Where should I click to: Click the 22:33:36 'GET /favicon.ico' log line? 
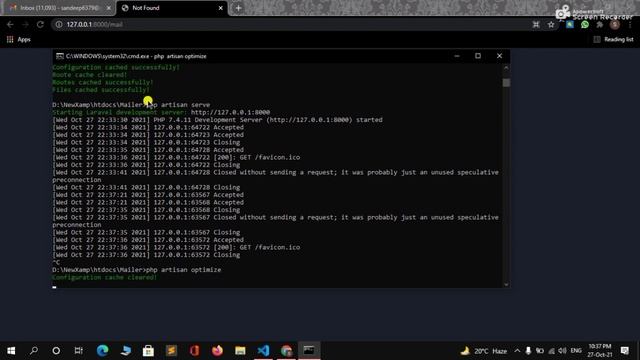[x=176, y=158]
